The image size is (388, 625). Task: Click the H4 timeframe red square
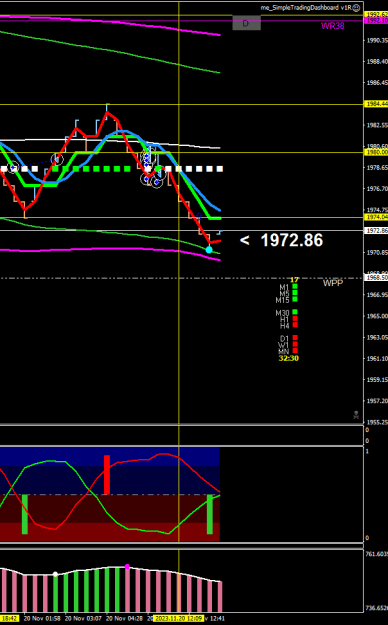coord(295,324)
